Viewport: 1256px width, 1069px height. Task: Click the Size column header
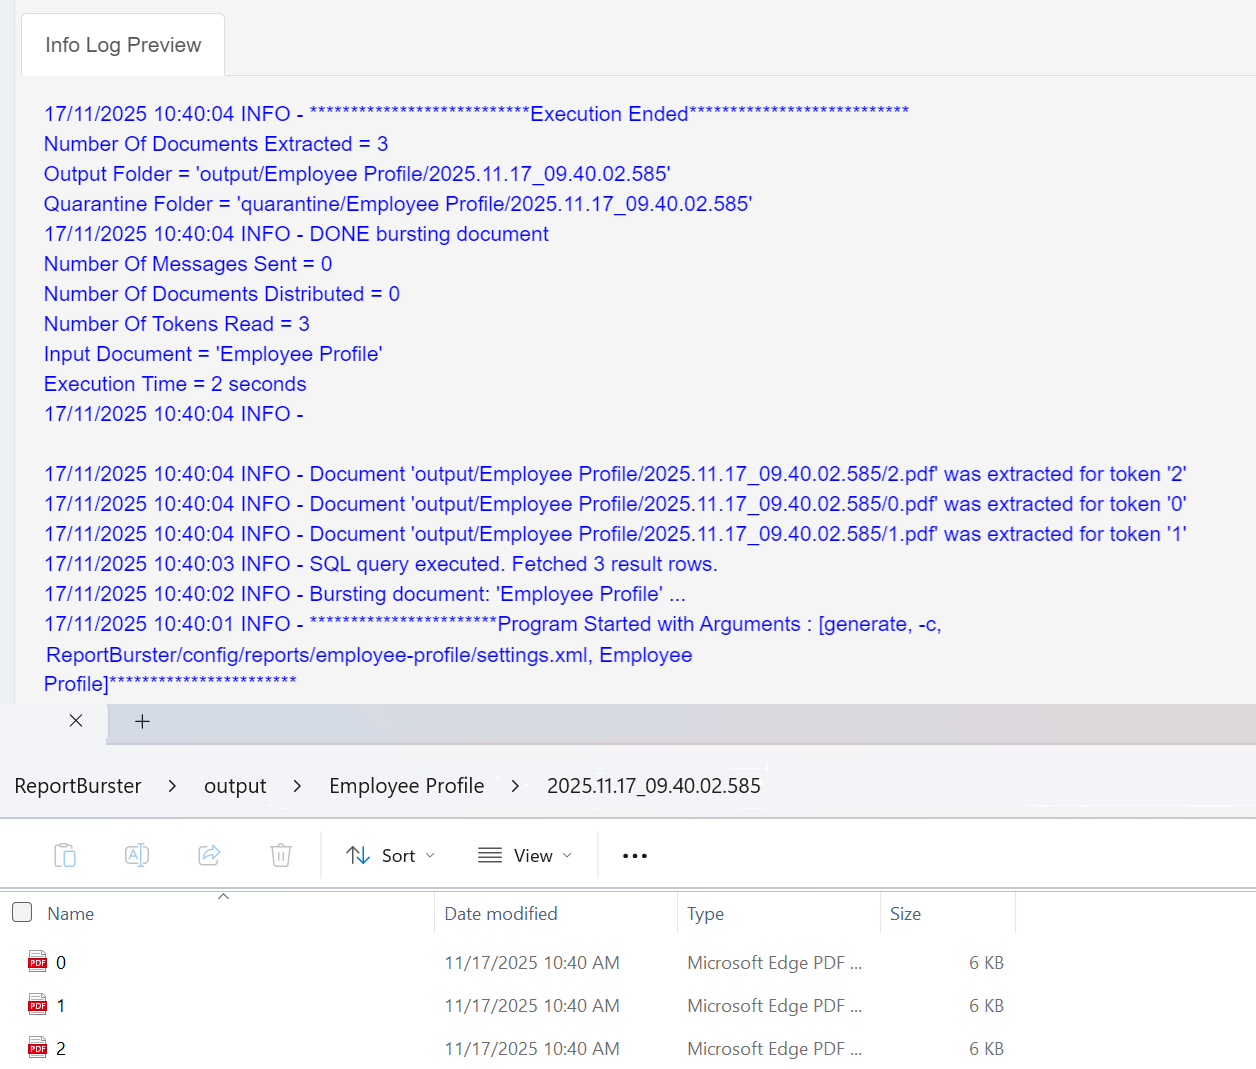pos(905,913)
